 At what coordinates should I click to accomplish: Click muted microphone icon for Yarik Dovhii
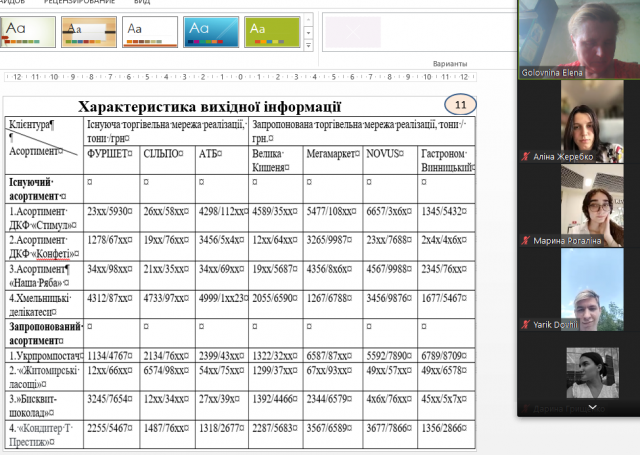[525, 324]
